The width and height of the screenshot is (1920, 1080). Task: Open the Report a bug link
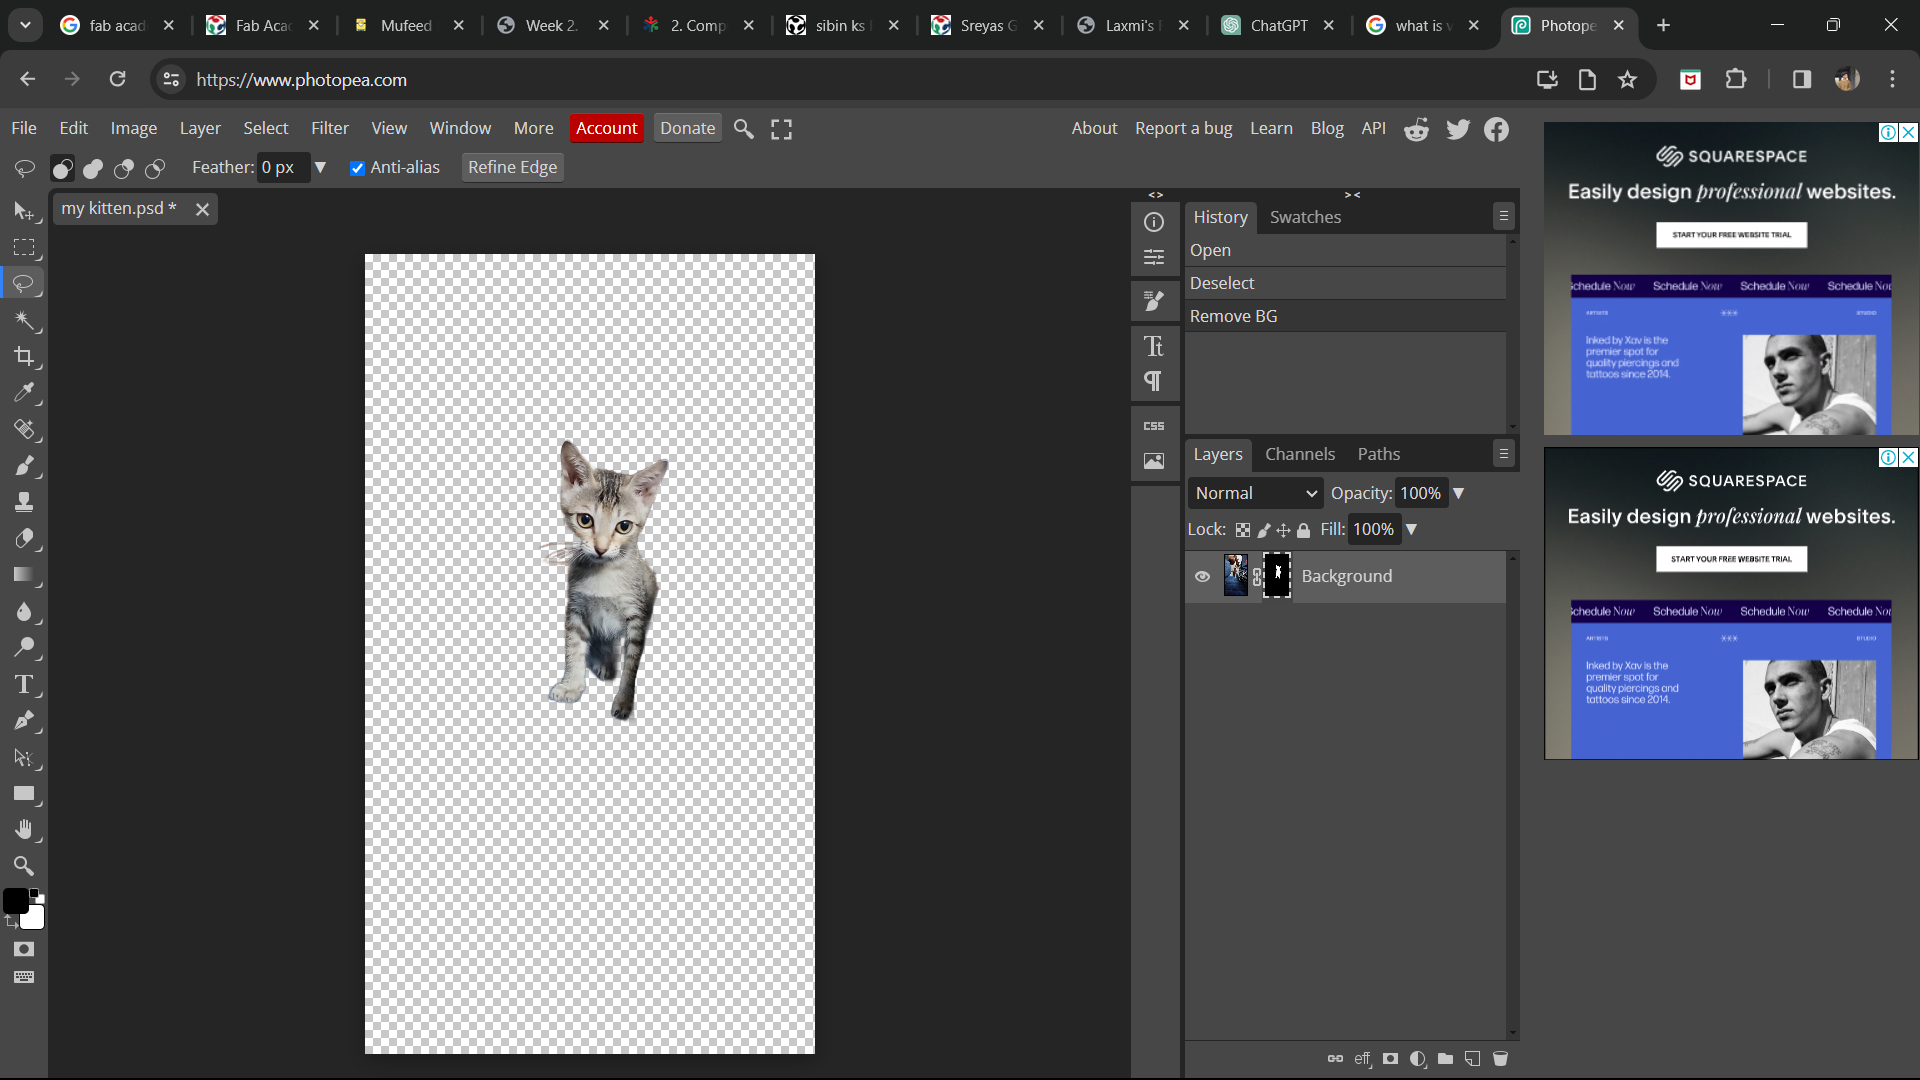click(x=1183, y=128)
